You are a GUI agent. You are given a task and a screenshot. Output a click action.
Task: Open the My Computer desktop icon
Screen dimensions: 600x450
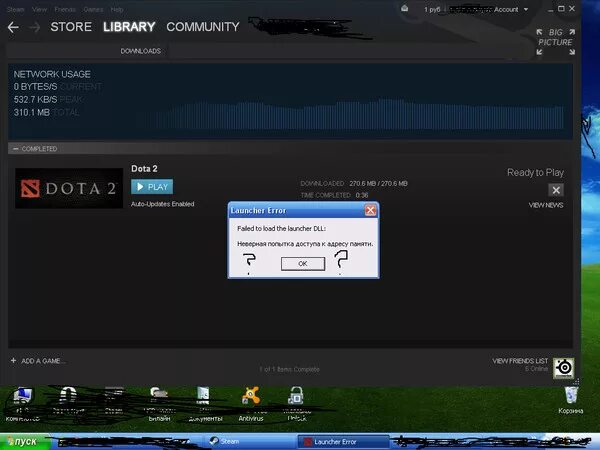click(x=23, y=404)
